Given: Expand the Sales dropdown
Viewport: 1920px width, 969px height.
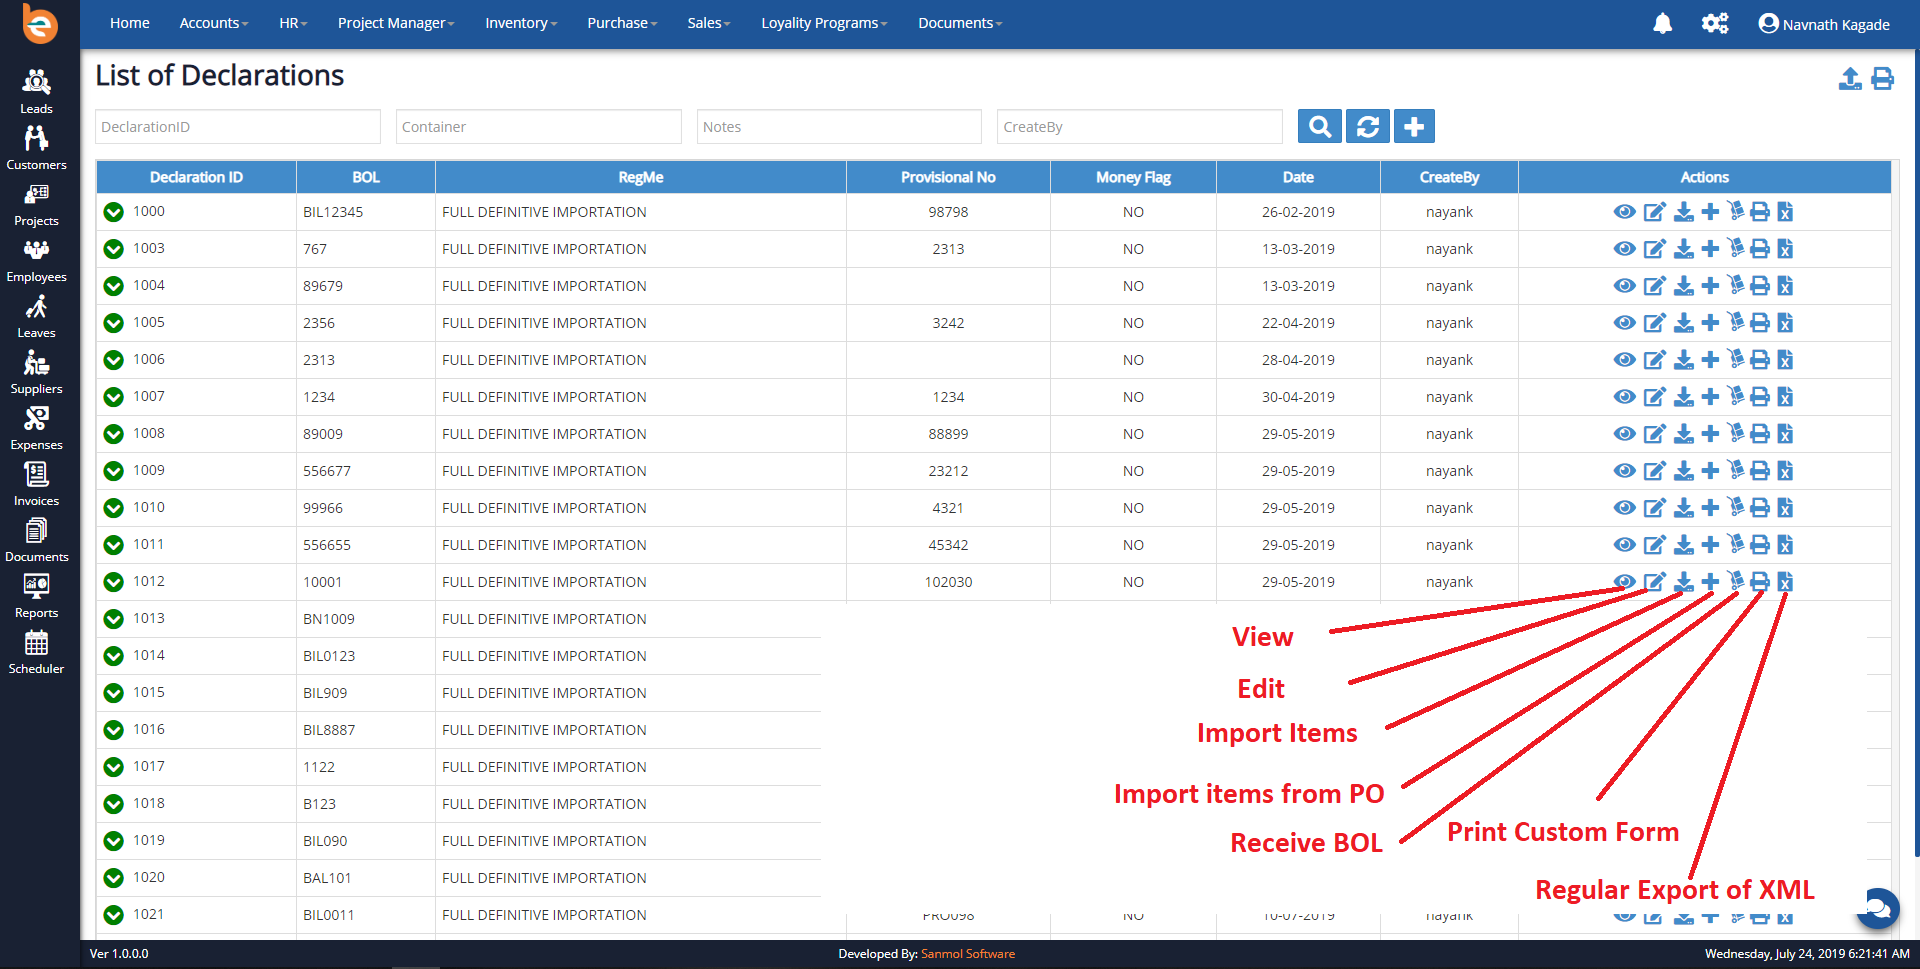Looking at the screenshot, I should pyautogui.click(x=709, y=23).
